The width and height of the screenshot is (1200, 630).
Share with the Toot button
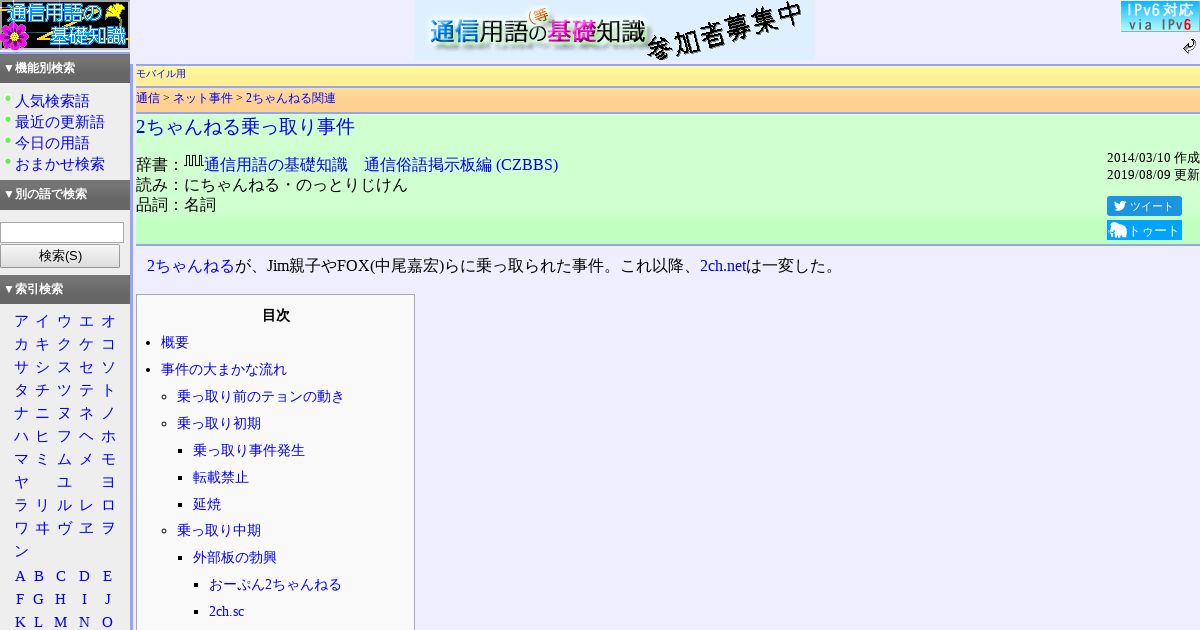click(1144, 230)
